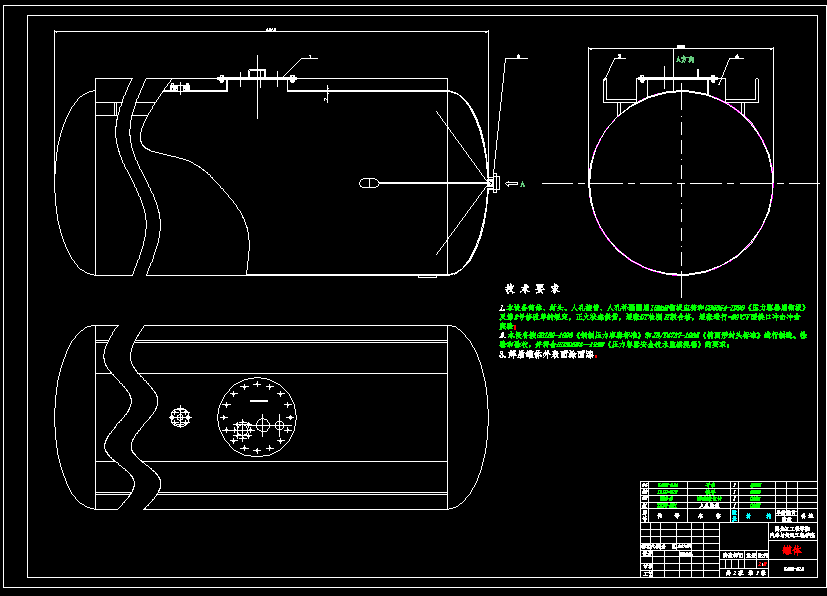Select the white note numbered 3 in the technical requirements
This screenshot has height=596, width=827.
tap(549, 355)
